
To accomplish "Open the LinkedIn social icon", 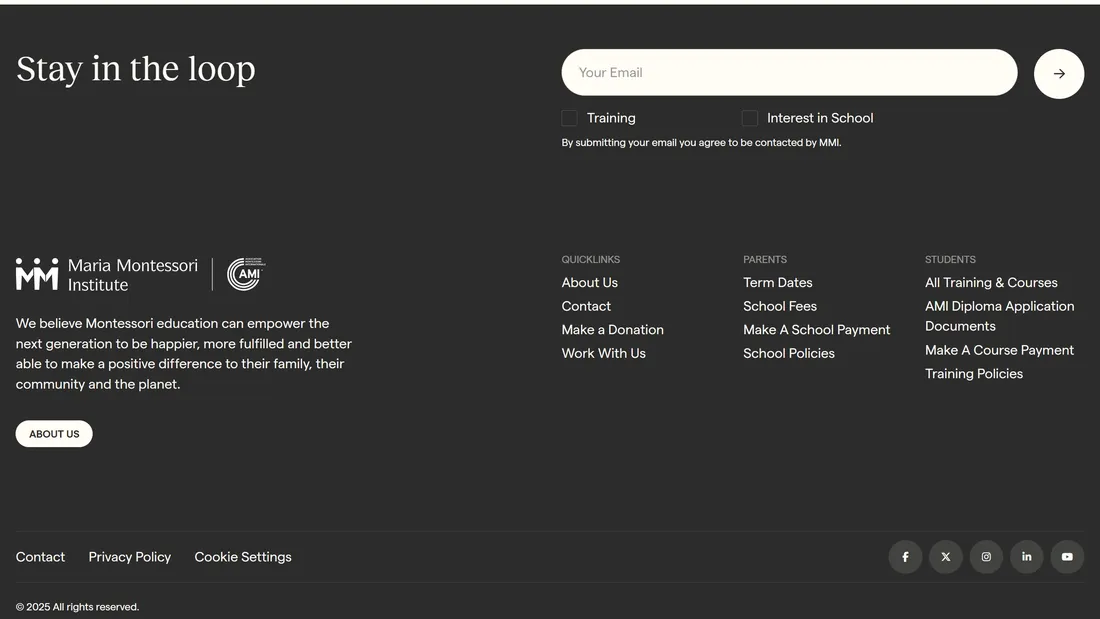I will (x=1026, y=557).
